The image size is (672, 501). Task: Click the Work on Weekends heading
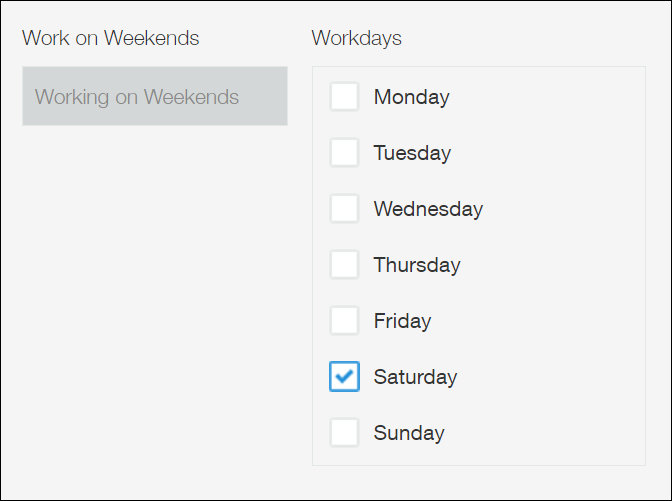[x=110, y=39]
